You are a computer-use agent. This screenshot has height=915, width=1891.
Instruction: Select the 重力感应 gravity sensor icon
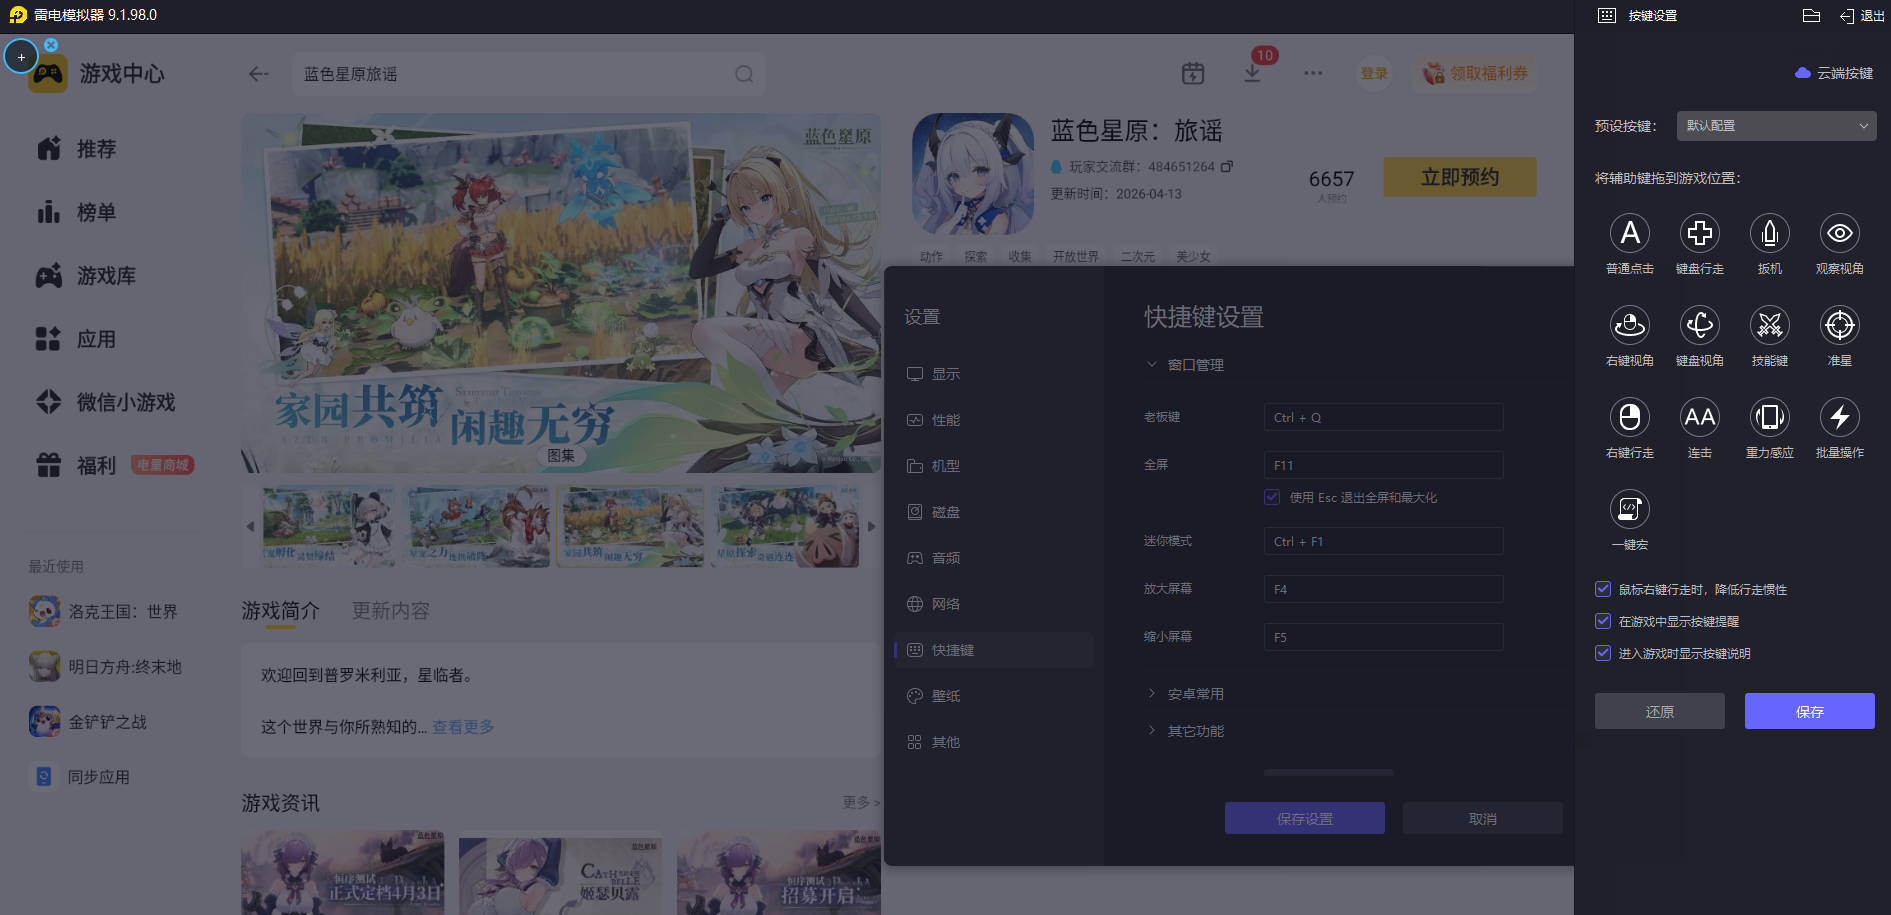coord(1769,417)
